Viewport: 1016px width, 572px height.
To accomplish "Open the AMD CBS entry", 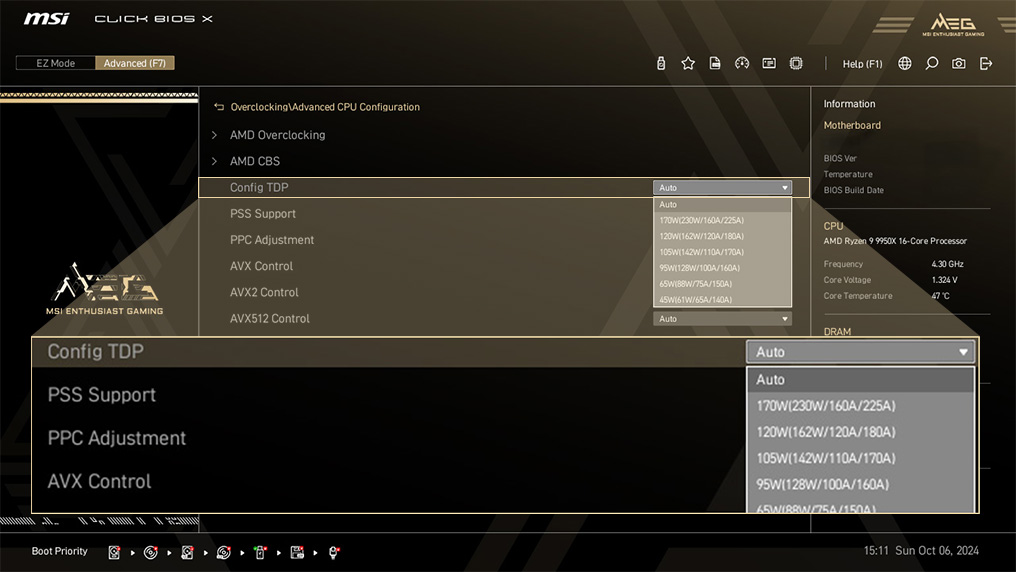I will pyautogui.click(x=255, y=161).
